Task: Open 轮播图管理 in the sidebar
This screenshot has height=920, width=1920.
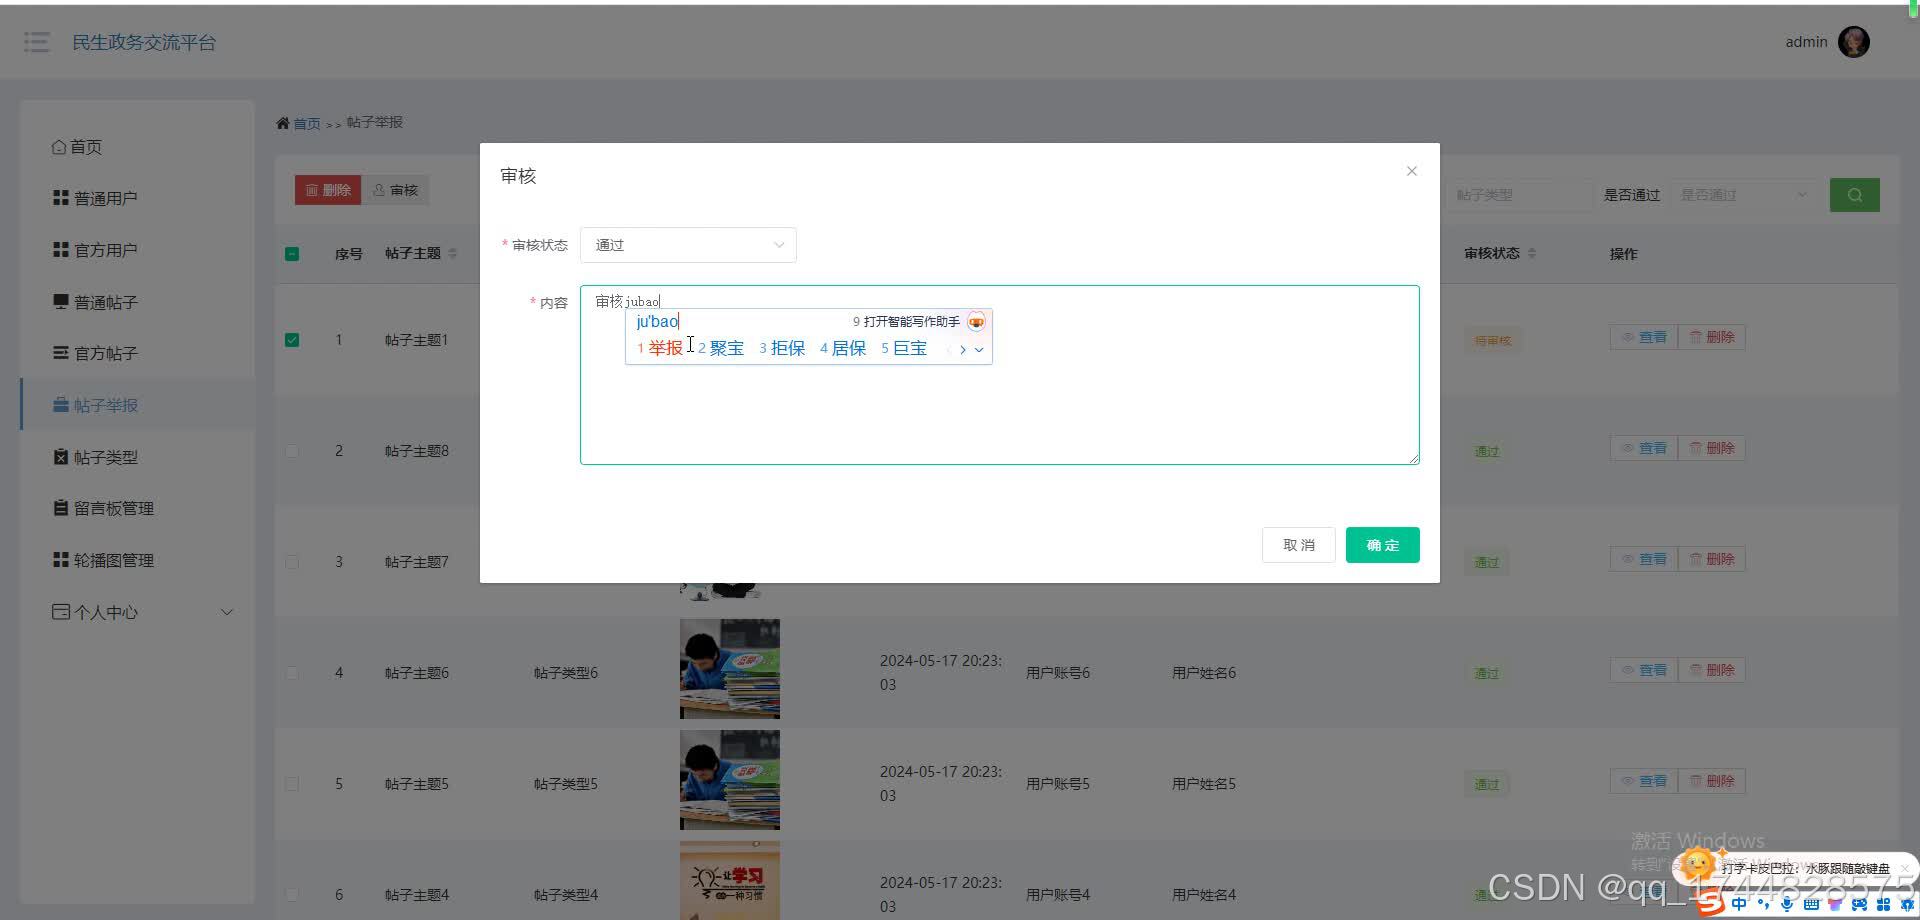Action: 138,560
